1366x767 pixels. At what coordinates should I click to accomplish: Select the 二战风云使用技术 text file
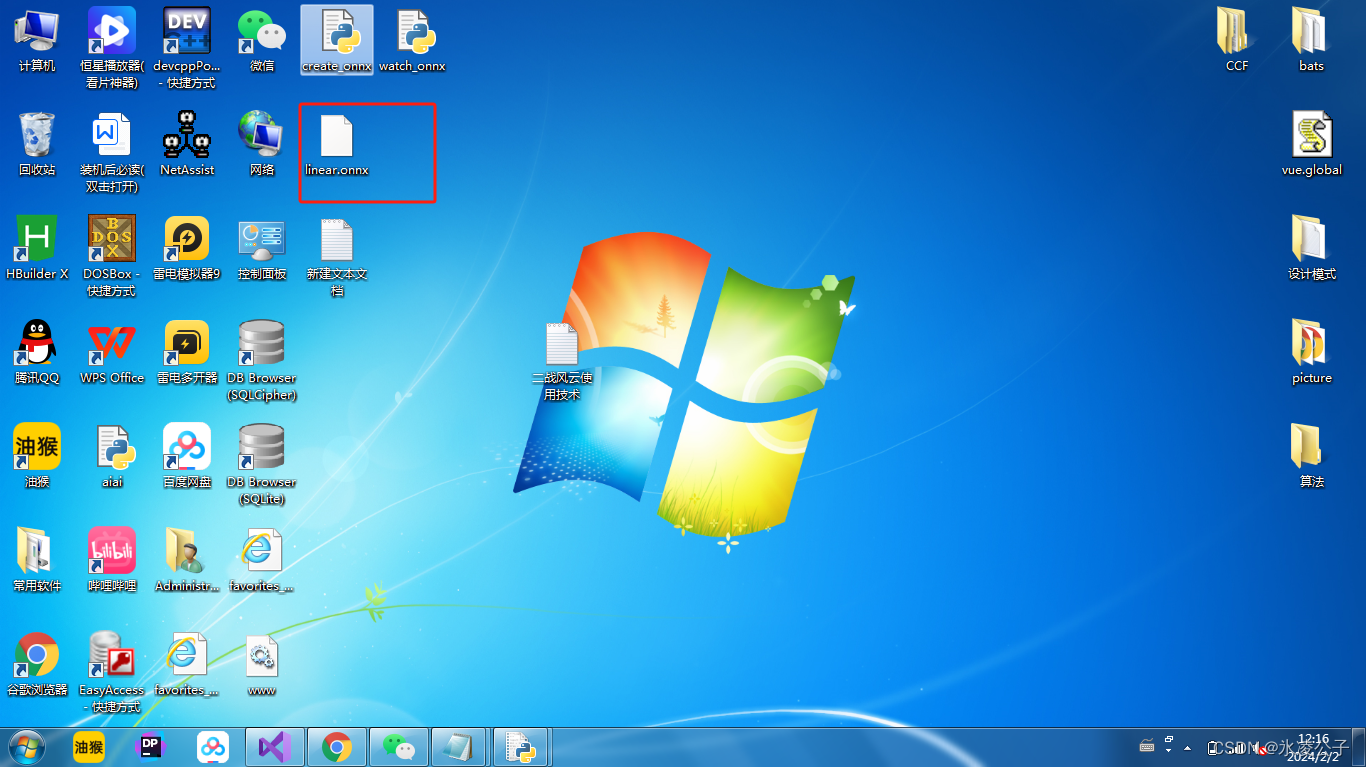562,362
